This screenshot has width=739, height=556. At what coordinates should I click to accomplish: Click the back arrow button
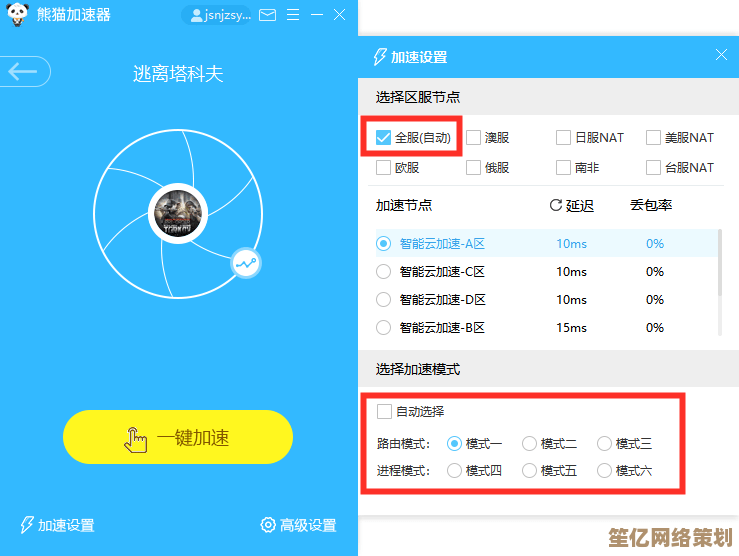pyautogui.click(x=24, y=71)
